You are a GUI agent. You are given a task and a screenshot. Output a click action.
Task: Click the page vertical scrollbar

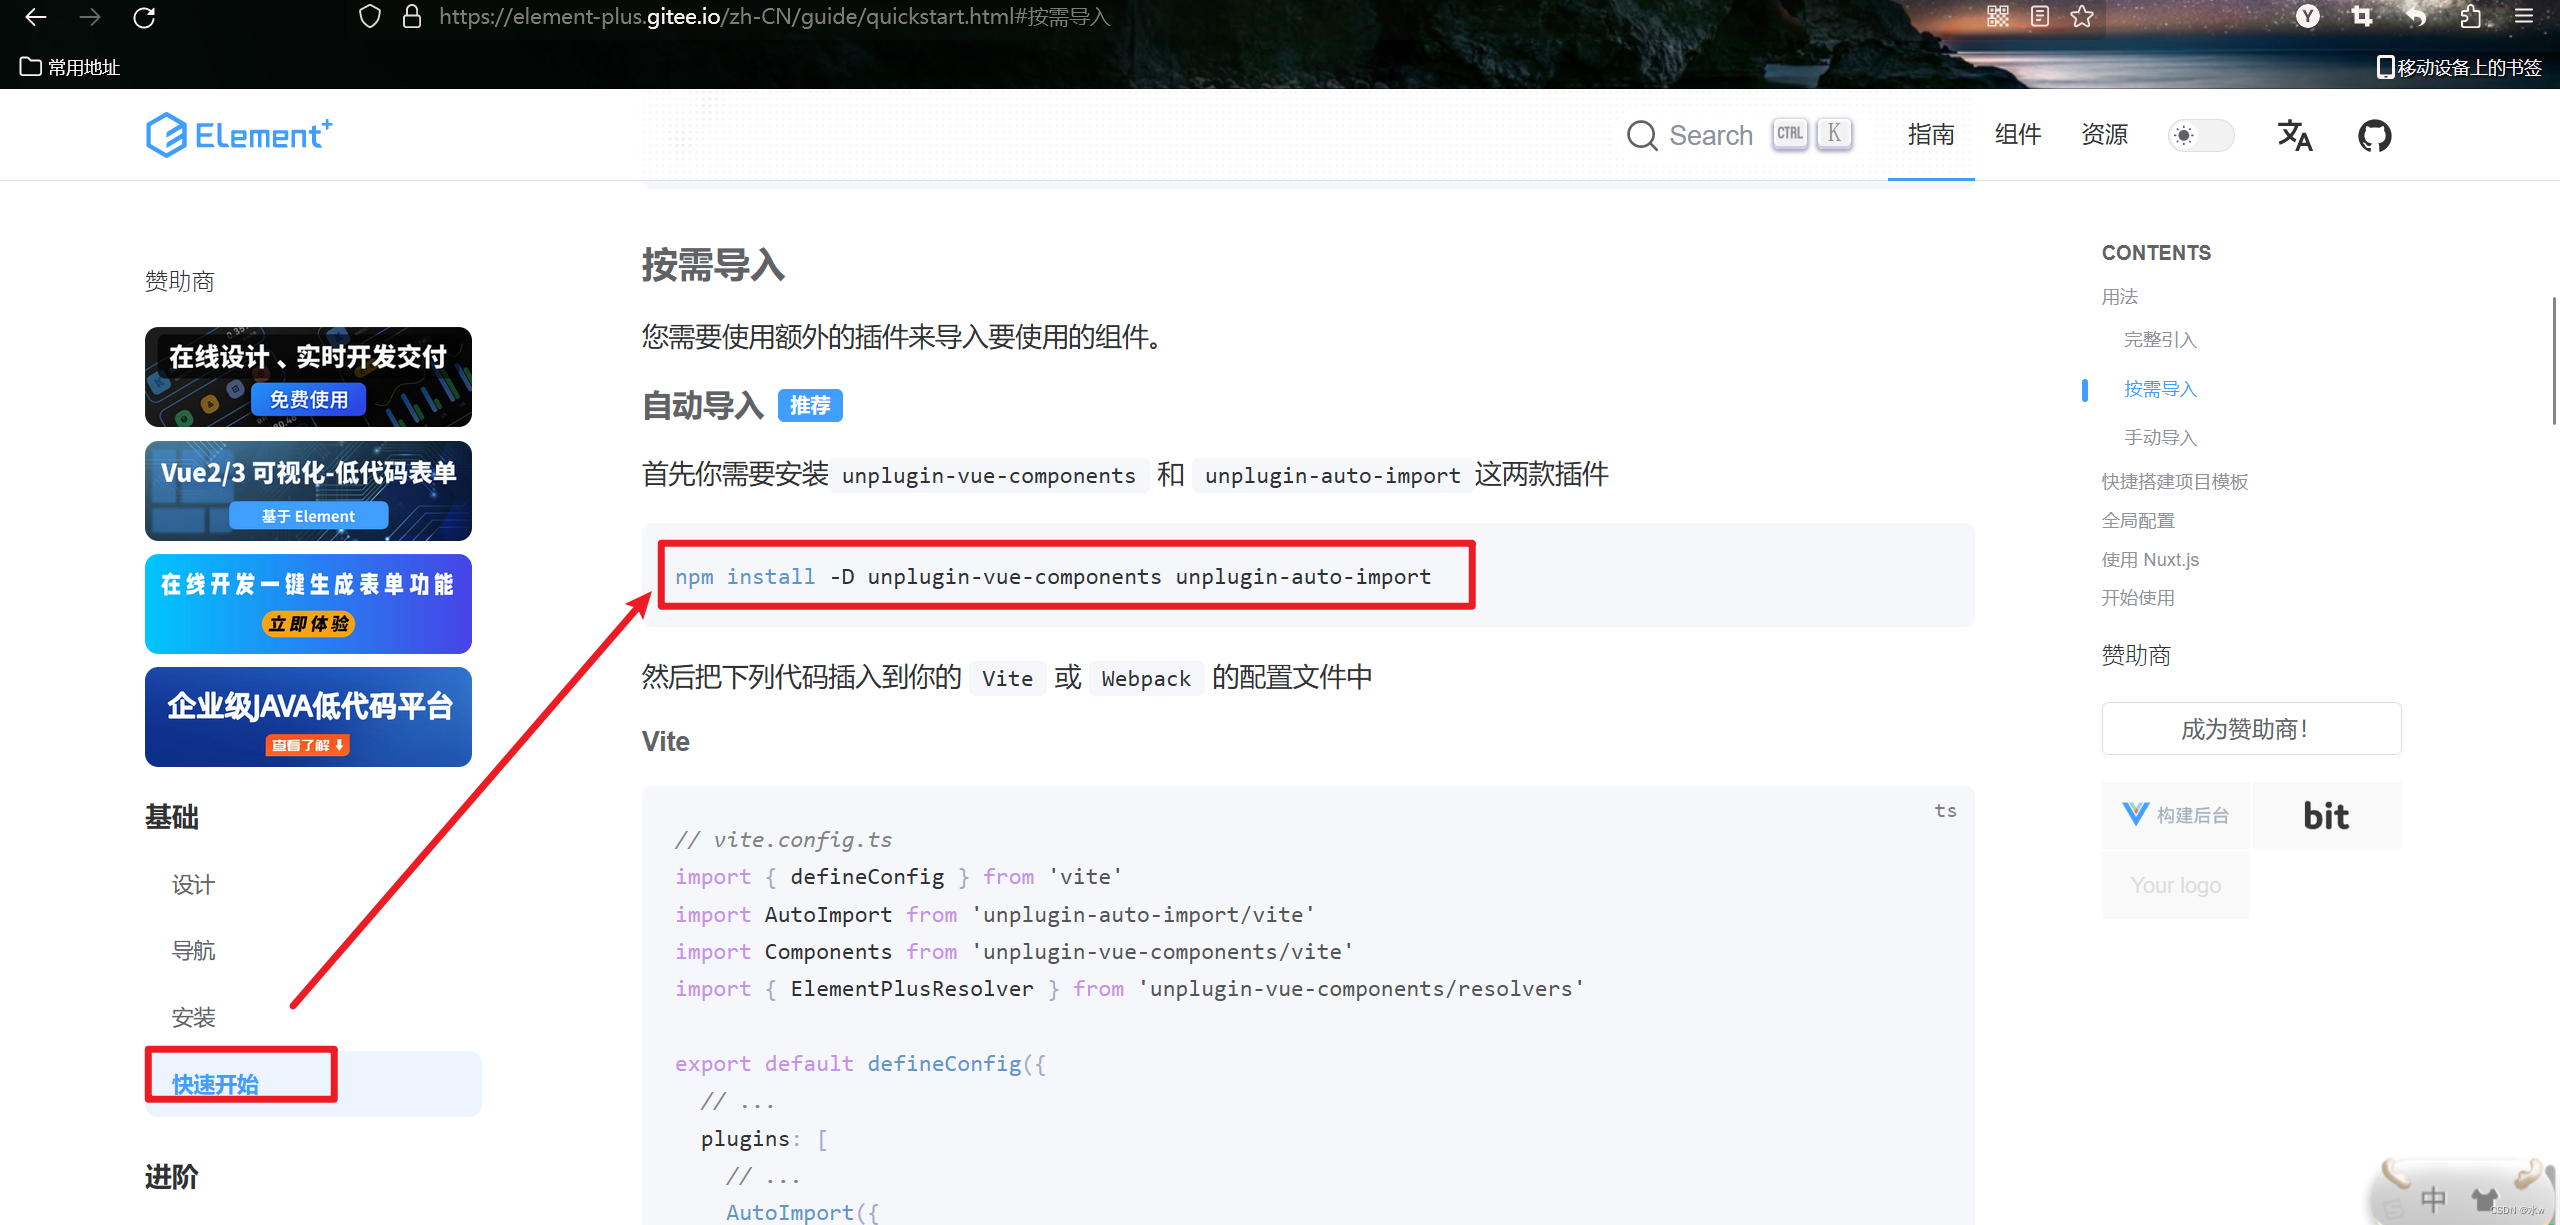click(x=2553, y=360)
